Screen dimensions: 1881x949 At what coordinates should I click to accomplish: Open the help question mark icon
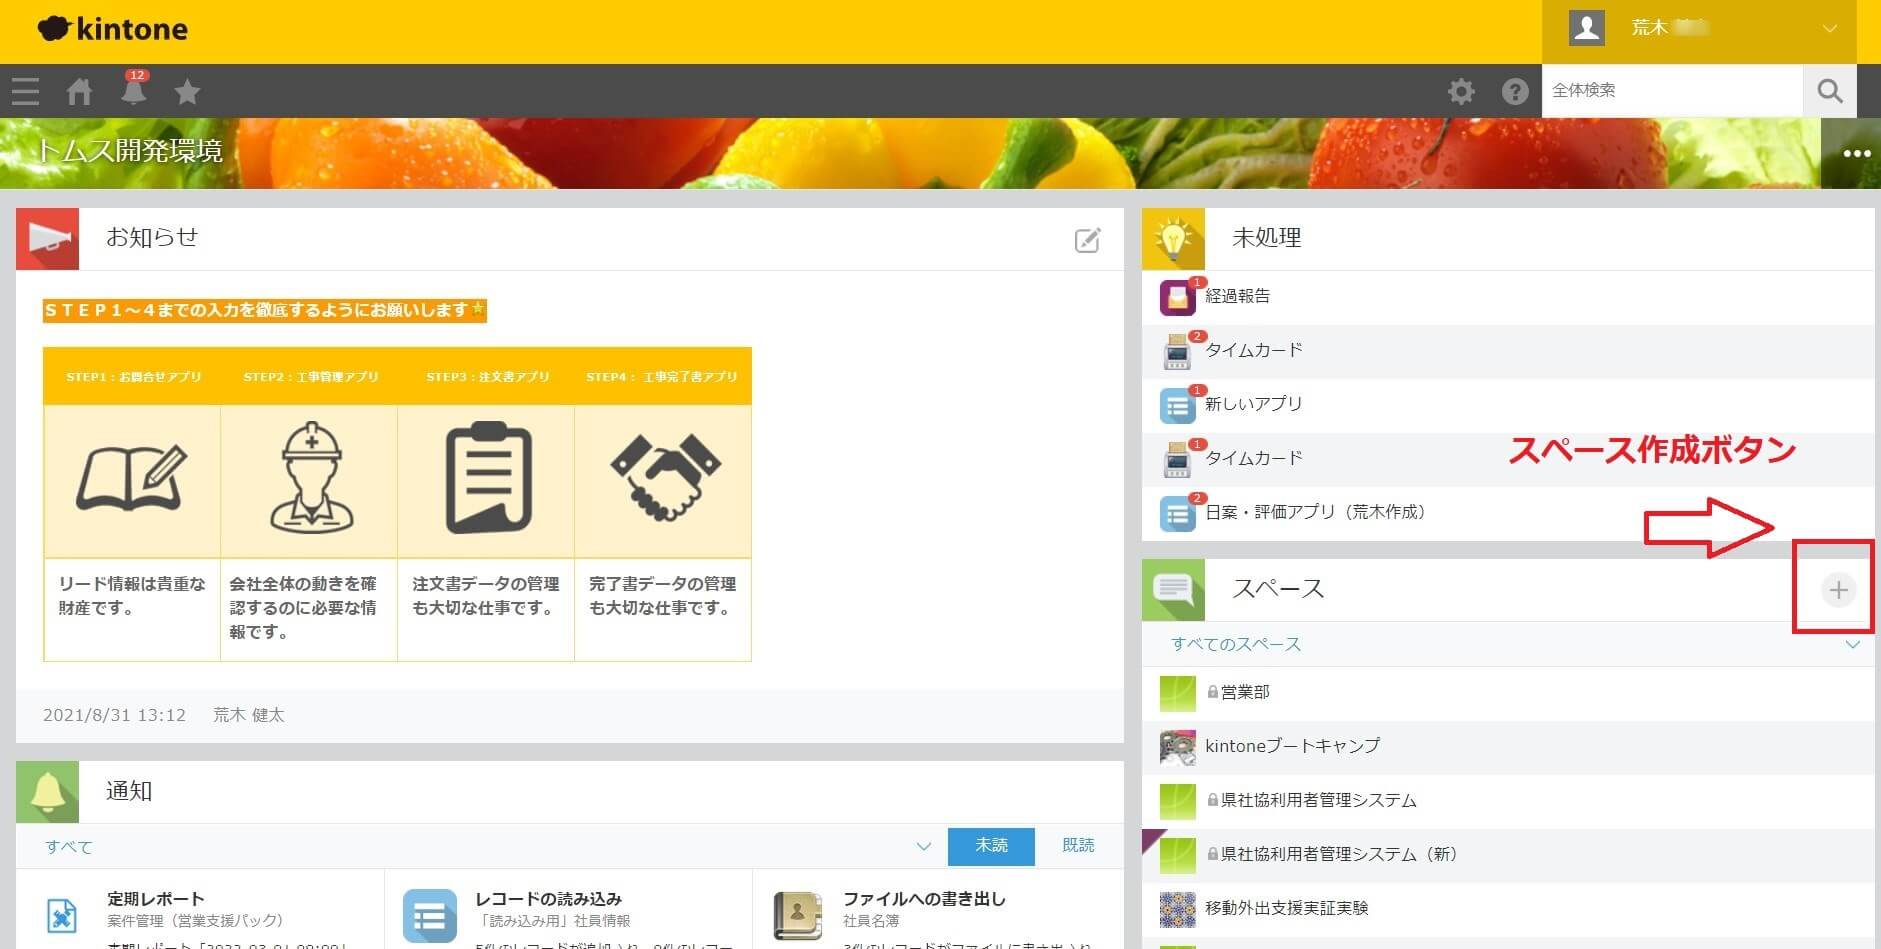(x=1515, y=91)
